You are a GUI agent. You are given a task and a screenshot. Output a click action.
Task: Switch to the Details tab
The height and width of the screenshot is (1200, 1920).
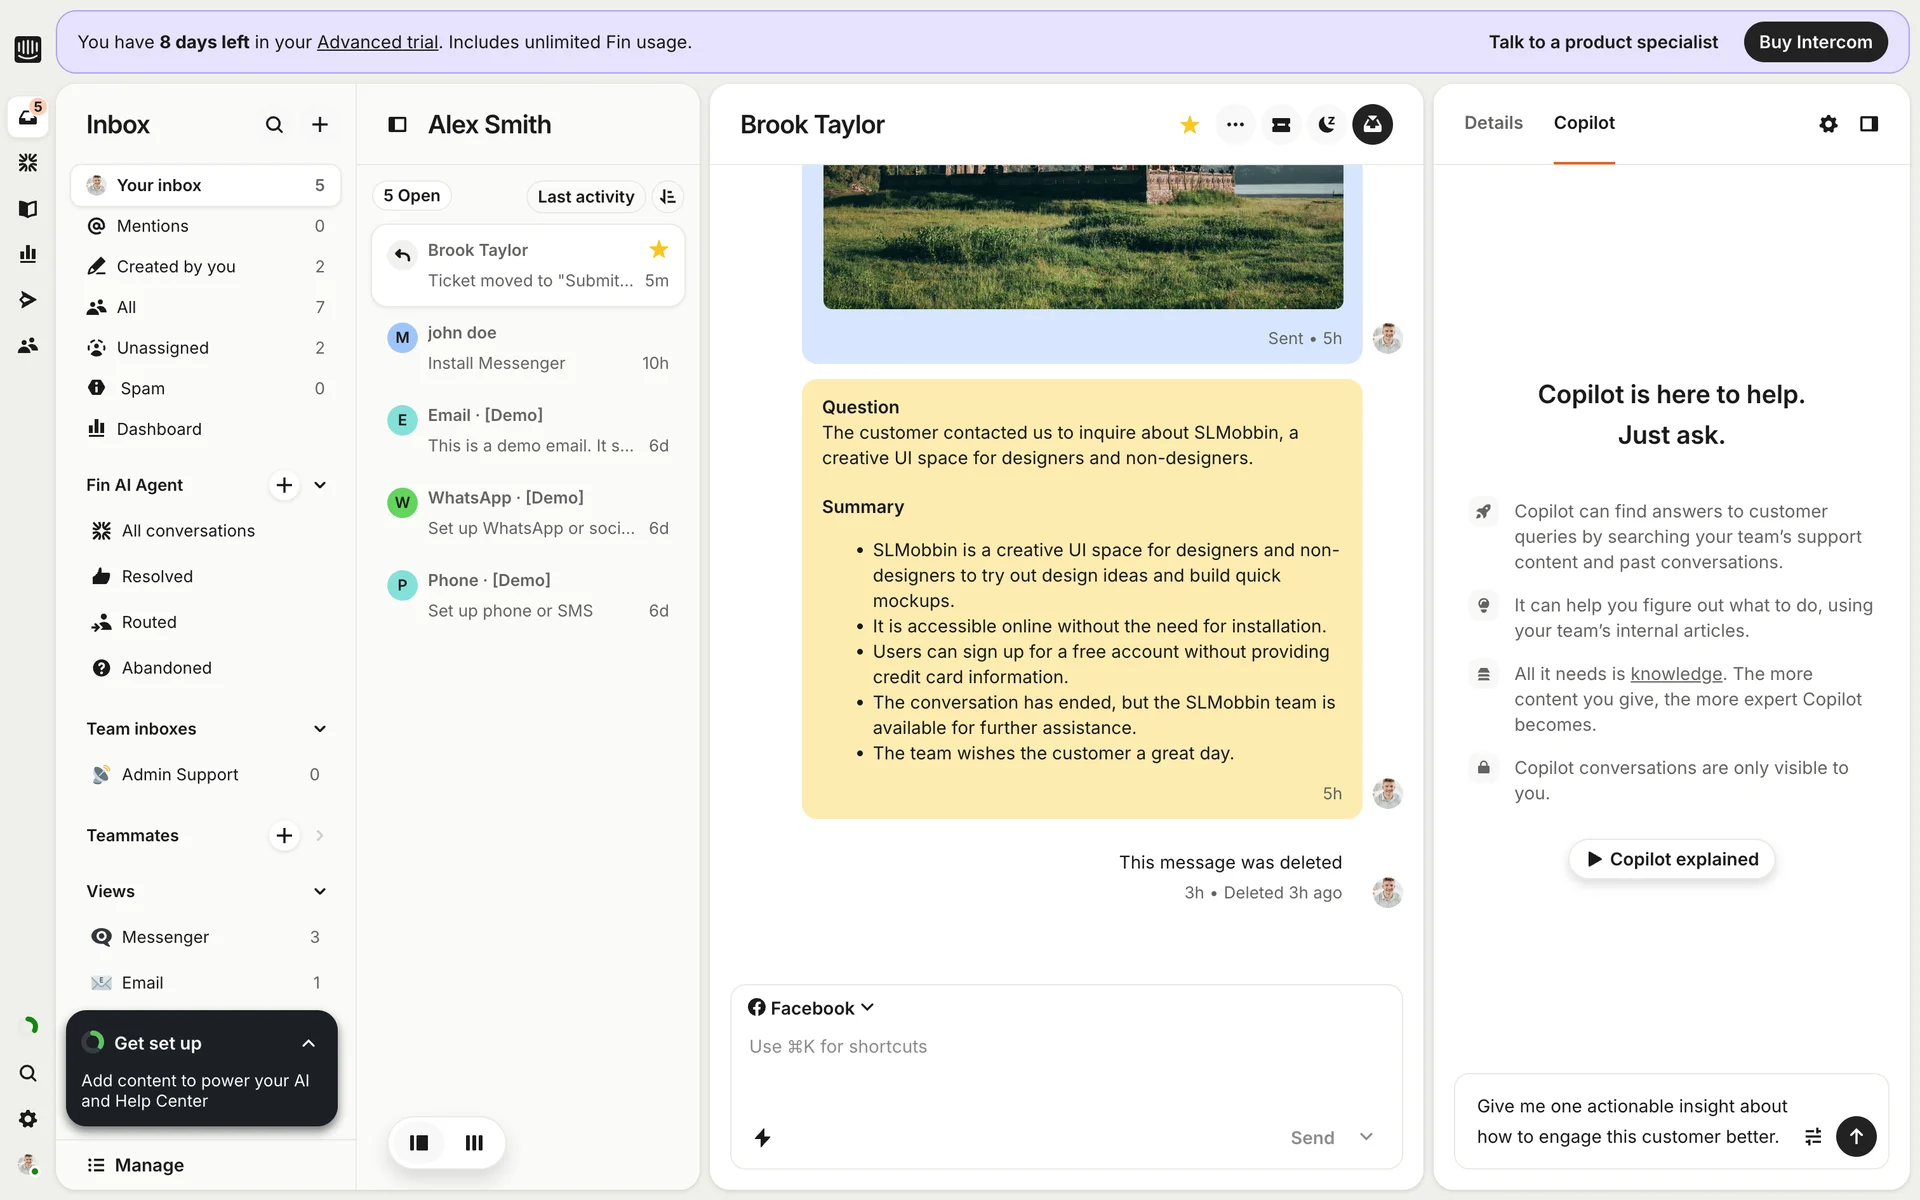point(1493,123)
